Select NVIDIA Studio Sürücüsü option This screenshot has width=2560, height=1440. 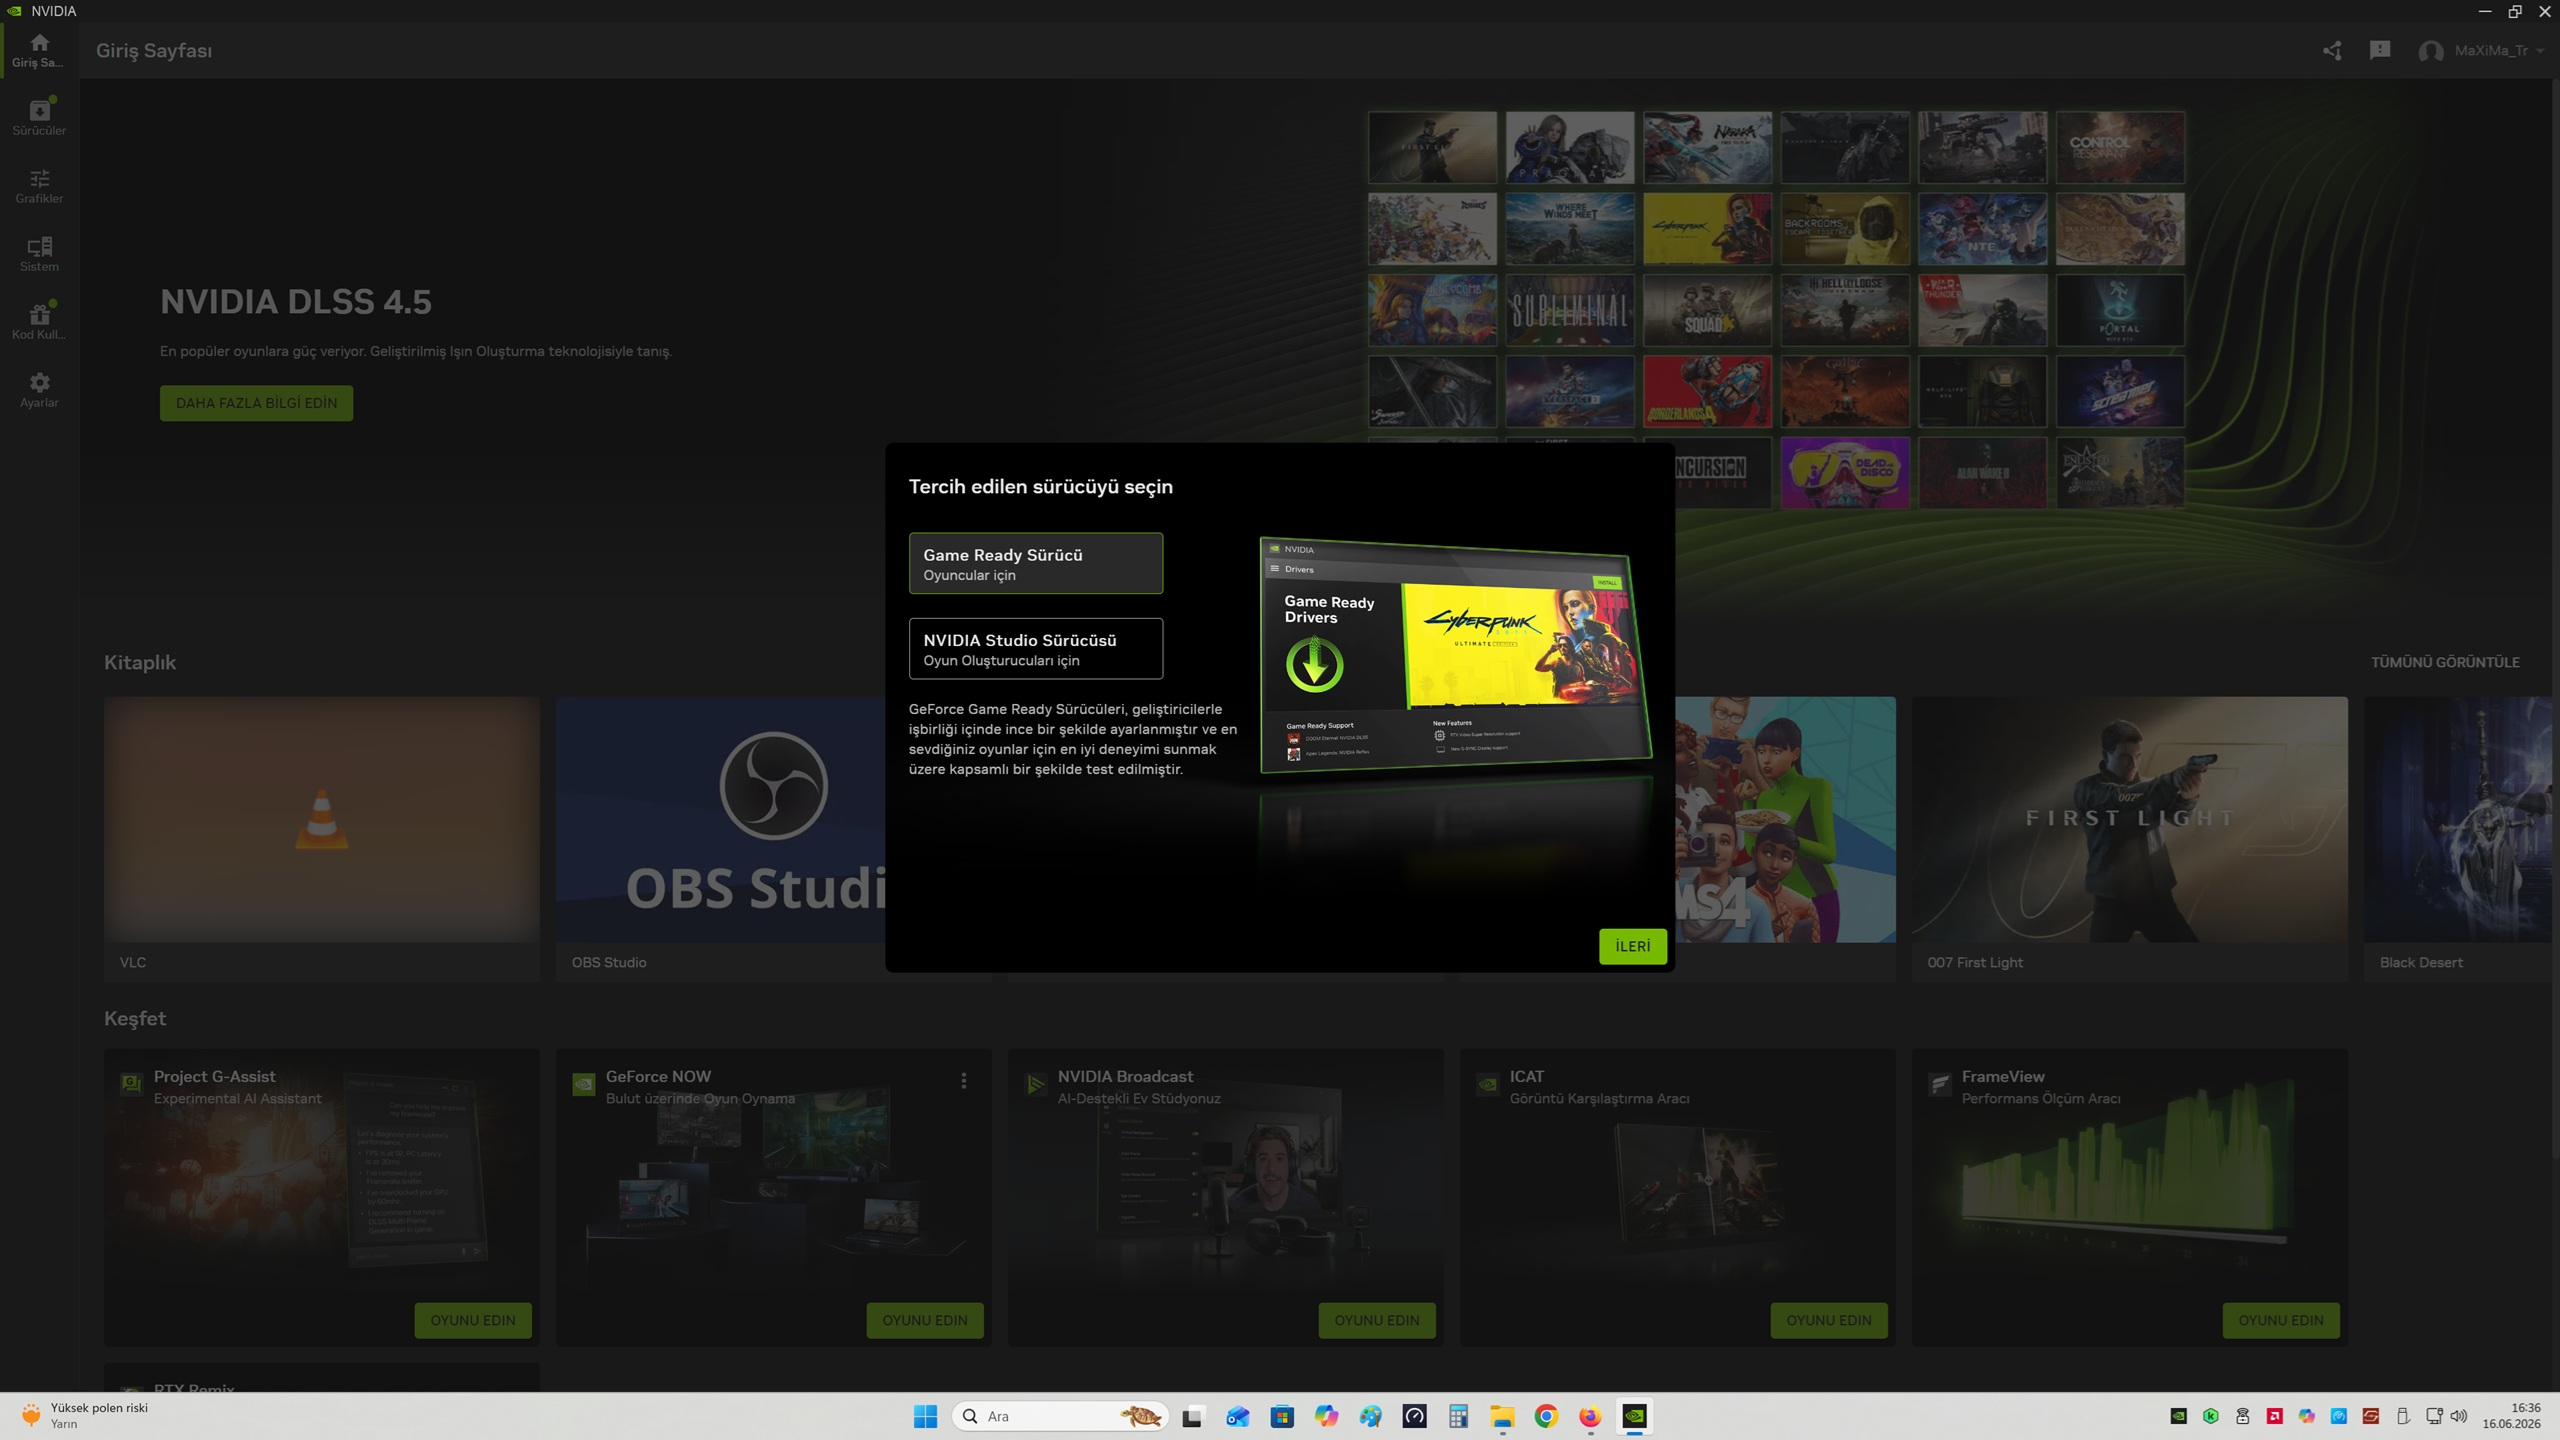[1035, 648]
